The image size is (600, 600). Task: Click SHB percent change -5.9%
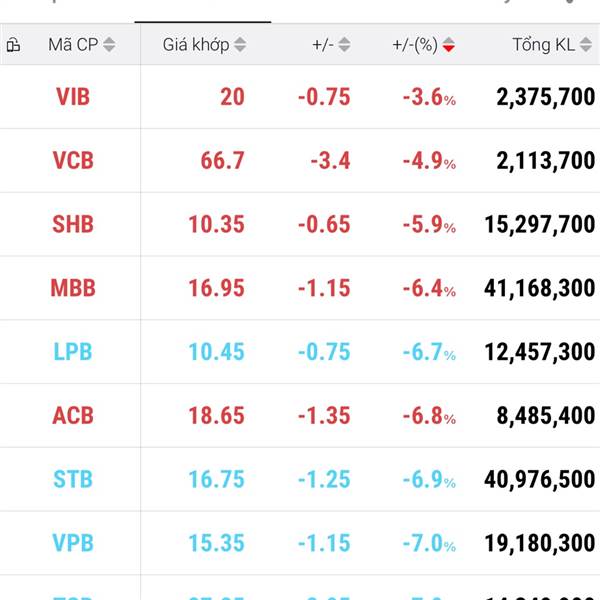pos(429,224)
